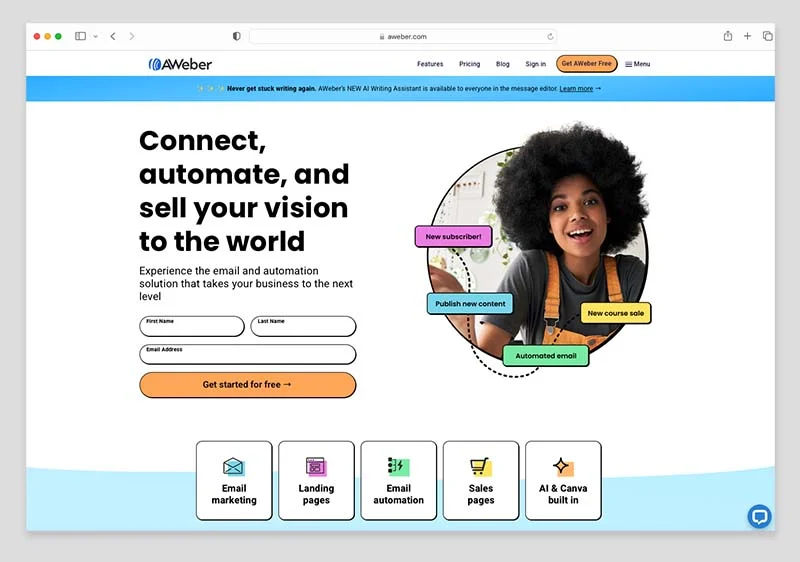Open the Safari share icon
The image size is (800, 562).
click(728, 36)
